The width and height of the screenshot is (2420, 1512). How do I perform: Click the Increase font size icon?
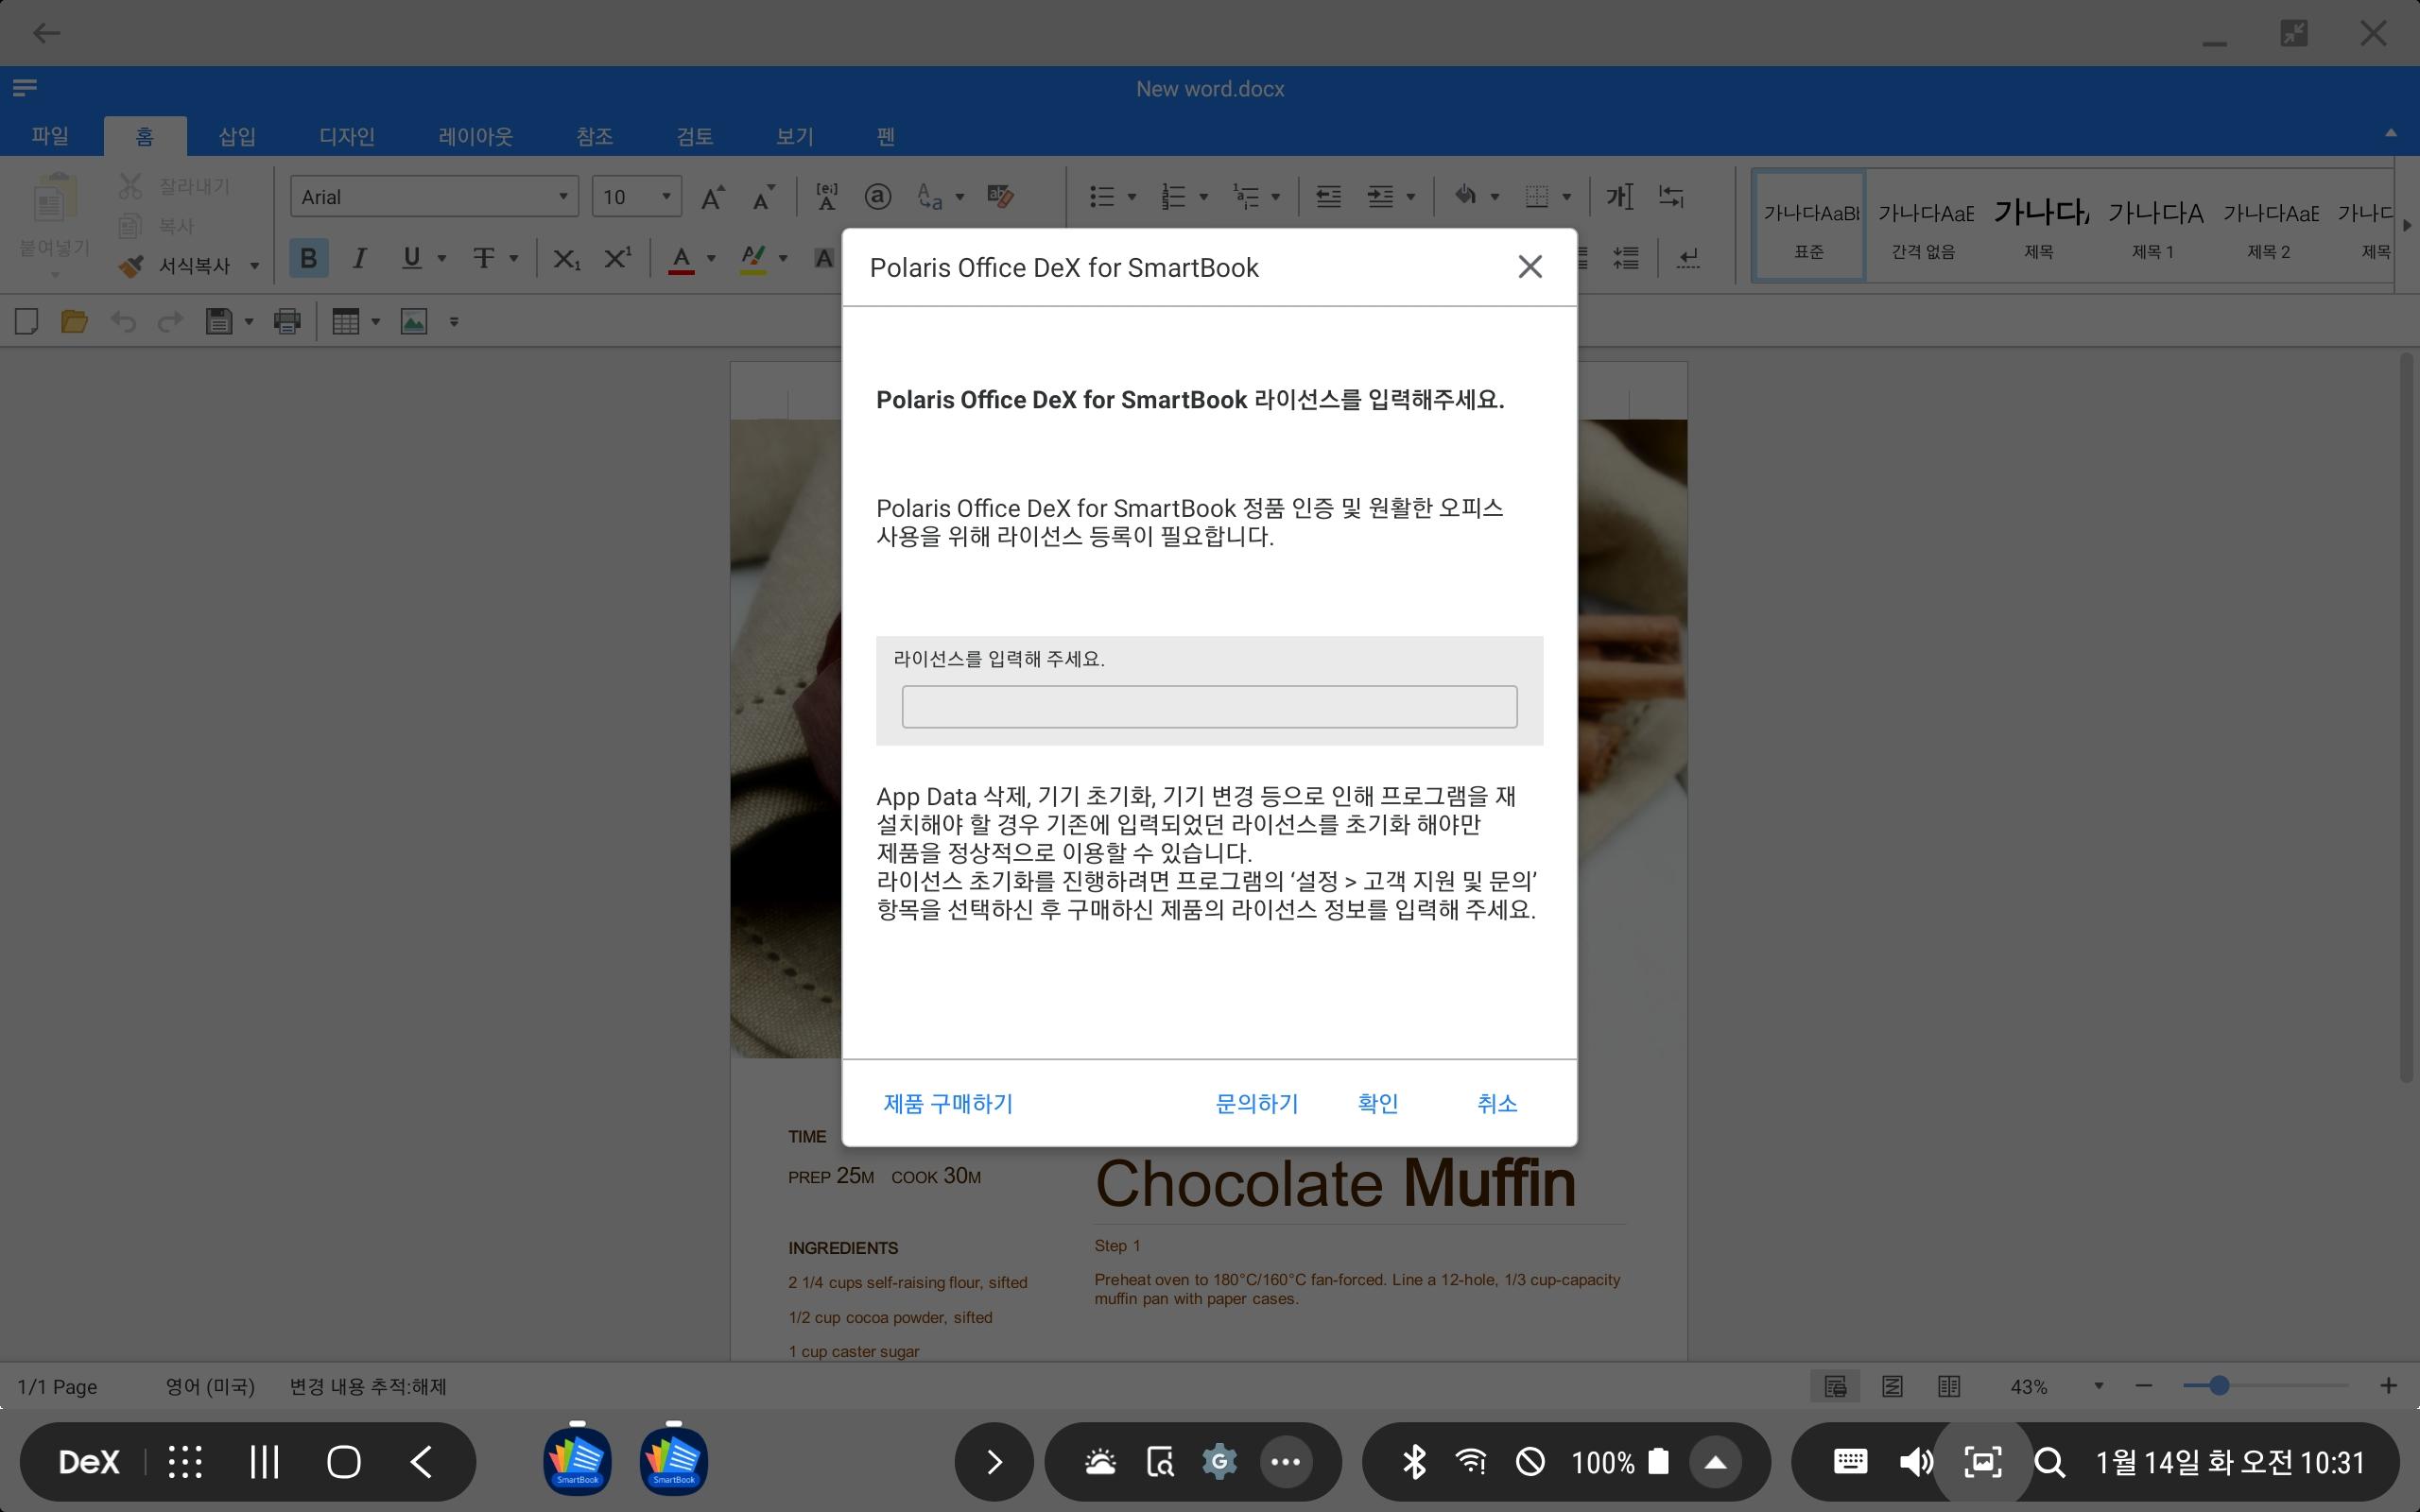coord(712,196)
